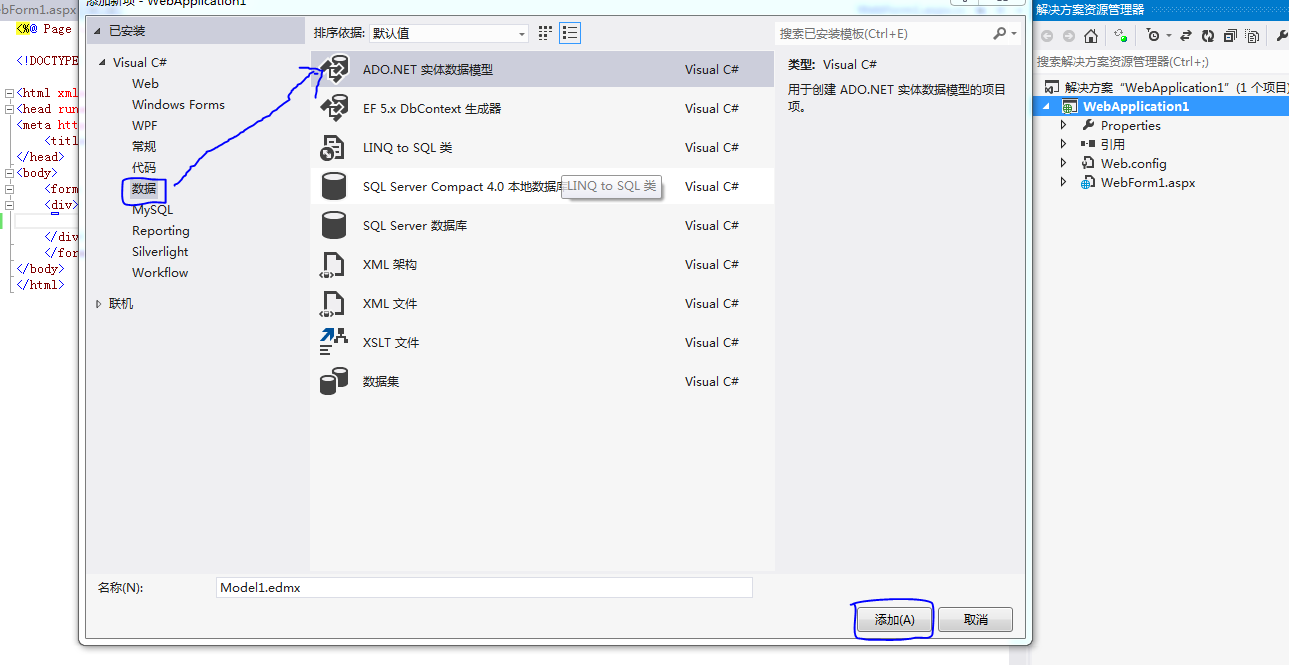1289x665 pixels.
Task: Click Solution Explorer Back arrow
Action: [x=1047, y=36]
